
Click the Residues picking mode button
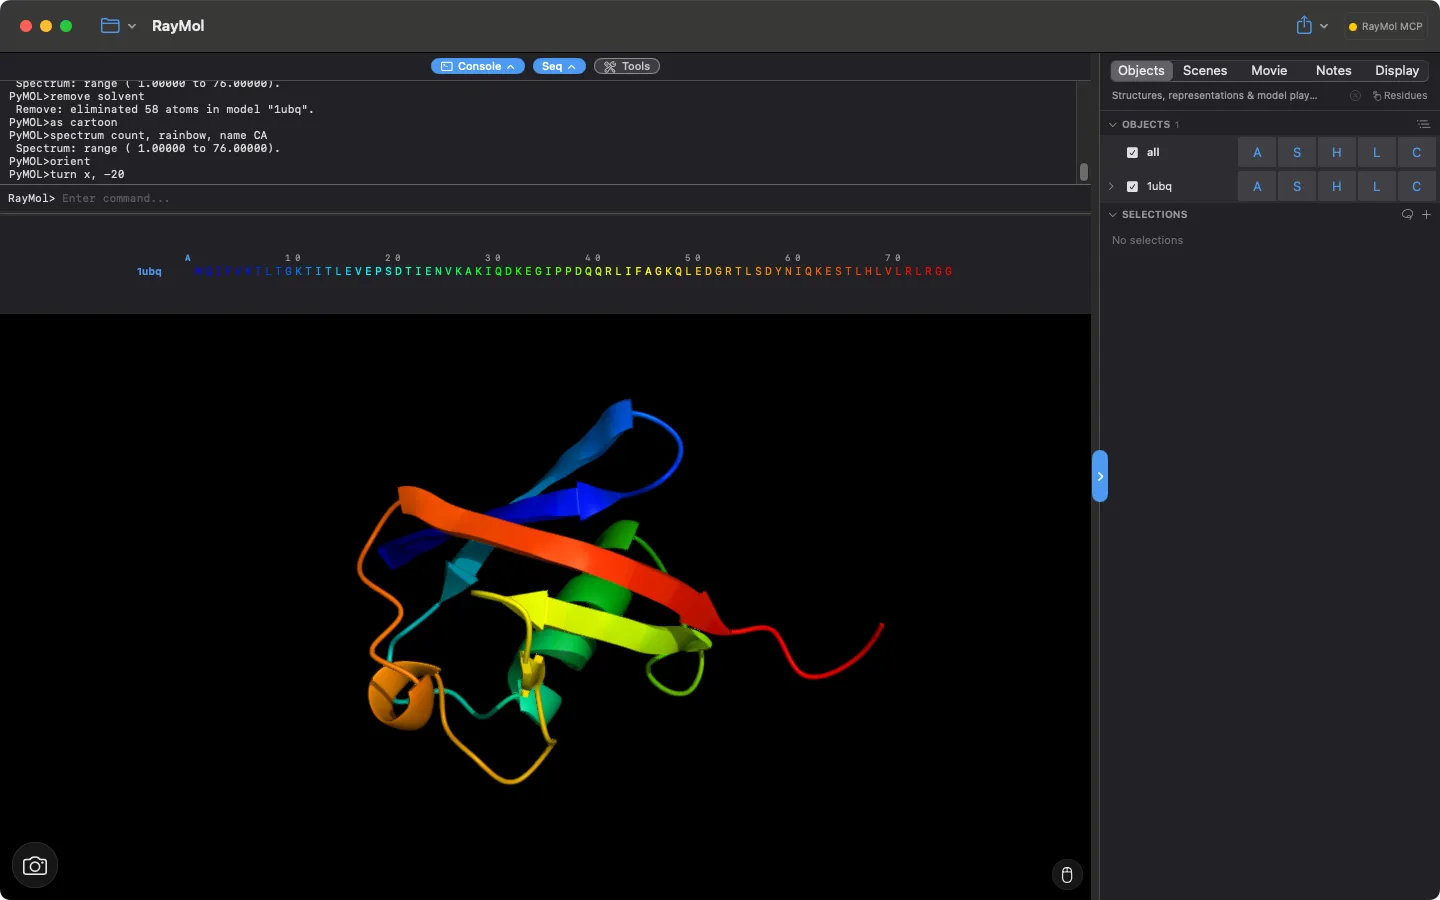1400,96
